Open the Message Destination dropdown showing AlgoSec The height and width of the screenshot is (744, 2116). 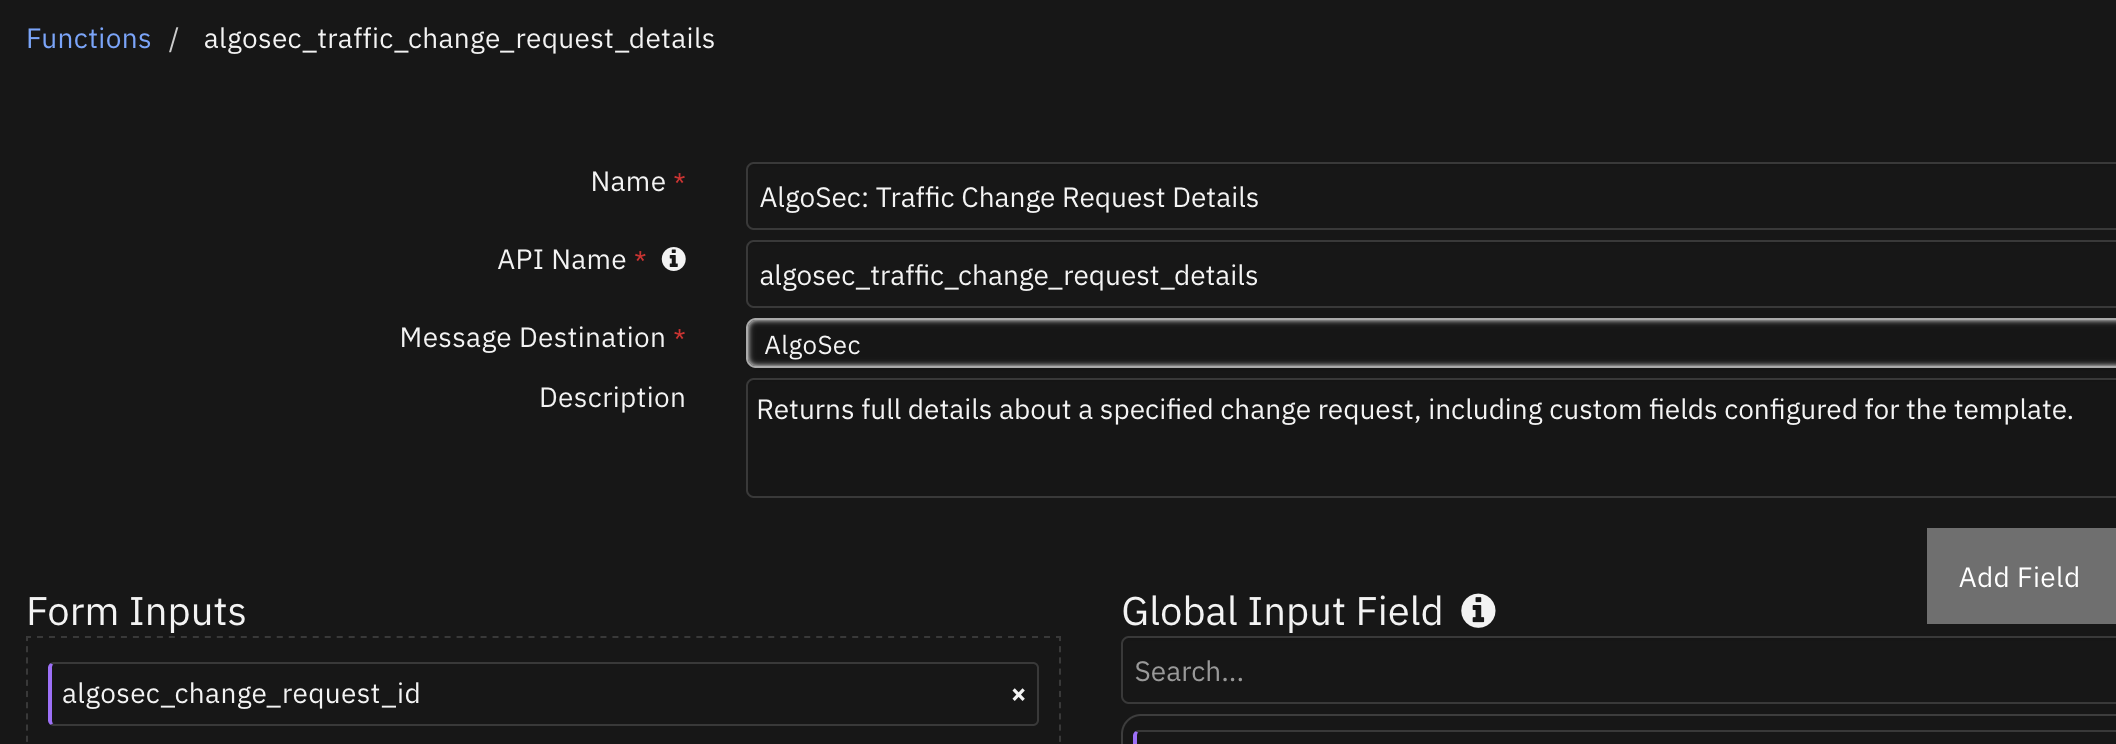coord(1431,344)
